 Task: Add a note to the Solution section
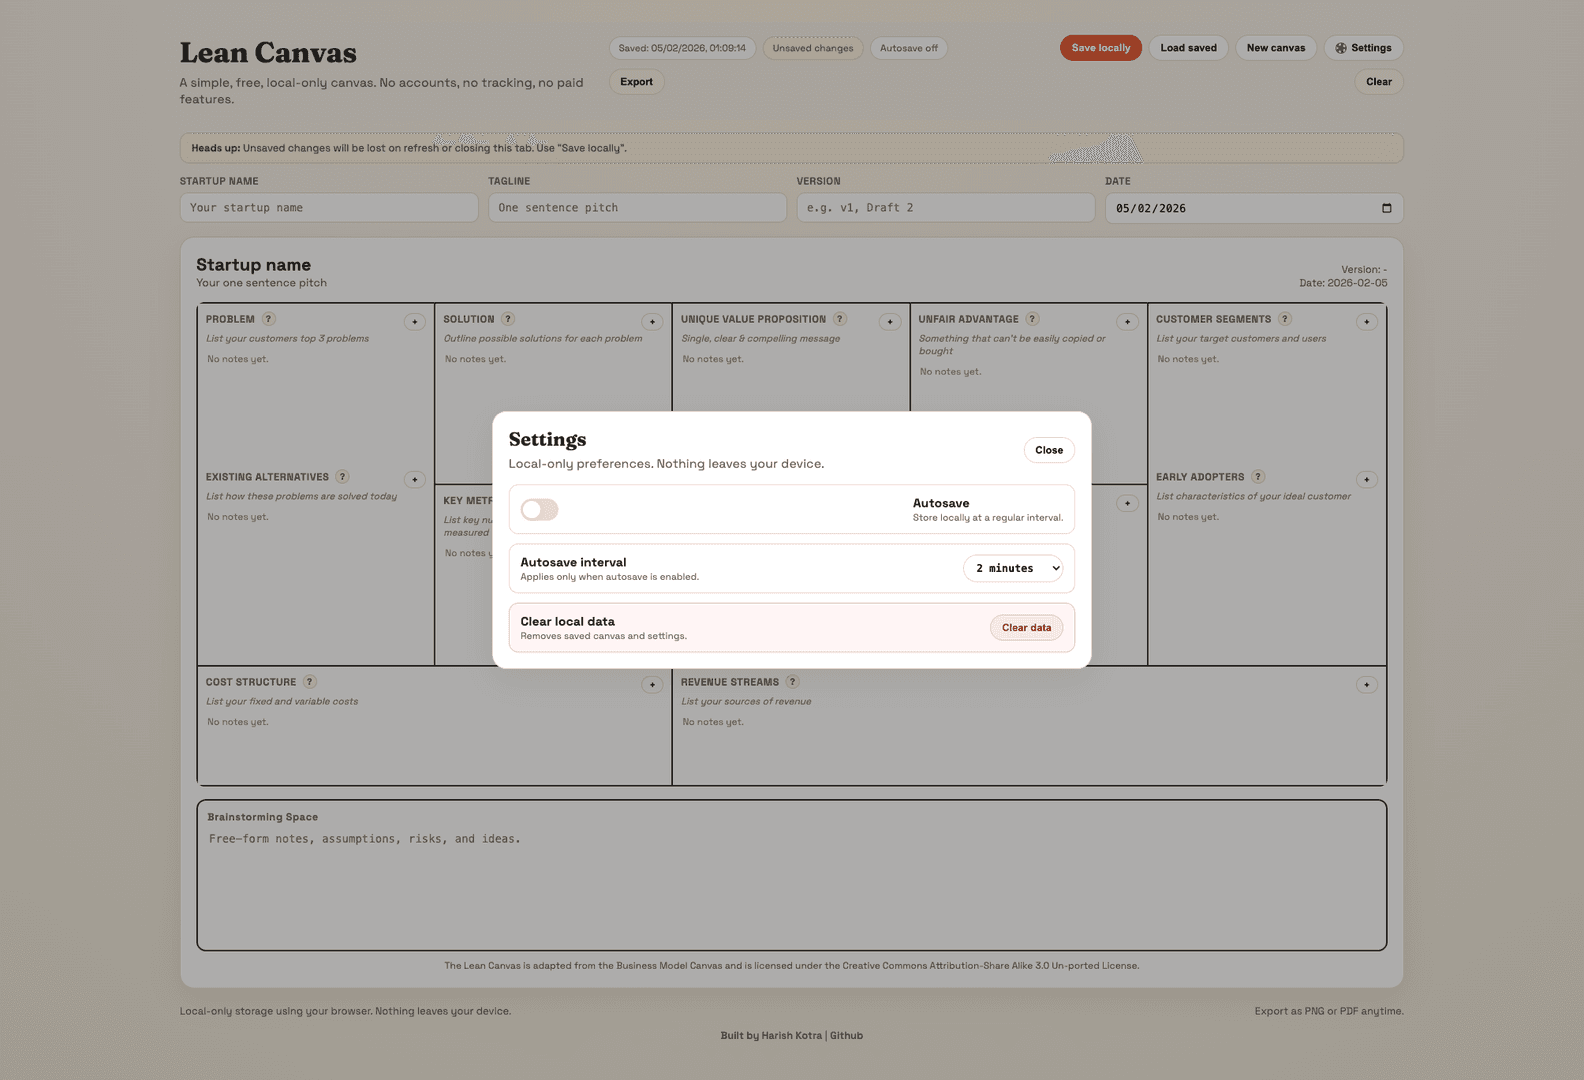[x=652, y=322]
